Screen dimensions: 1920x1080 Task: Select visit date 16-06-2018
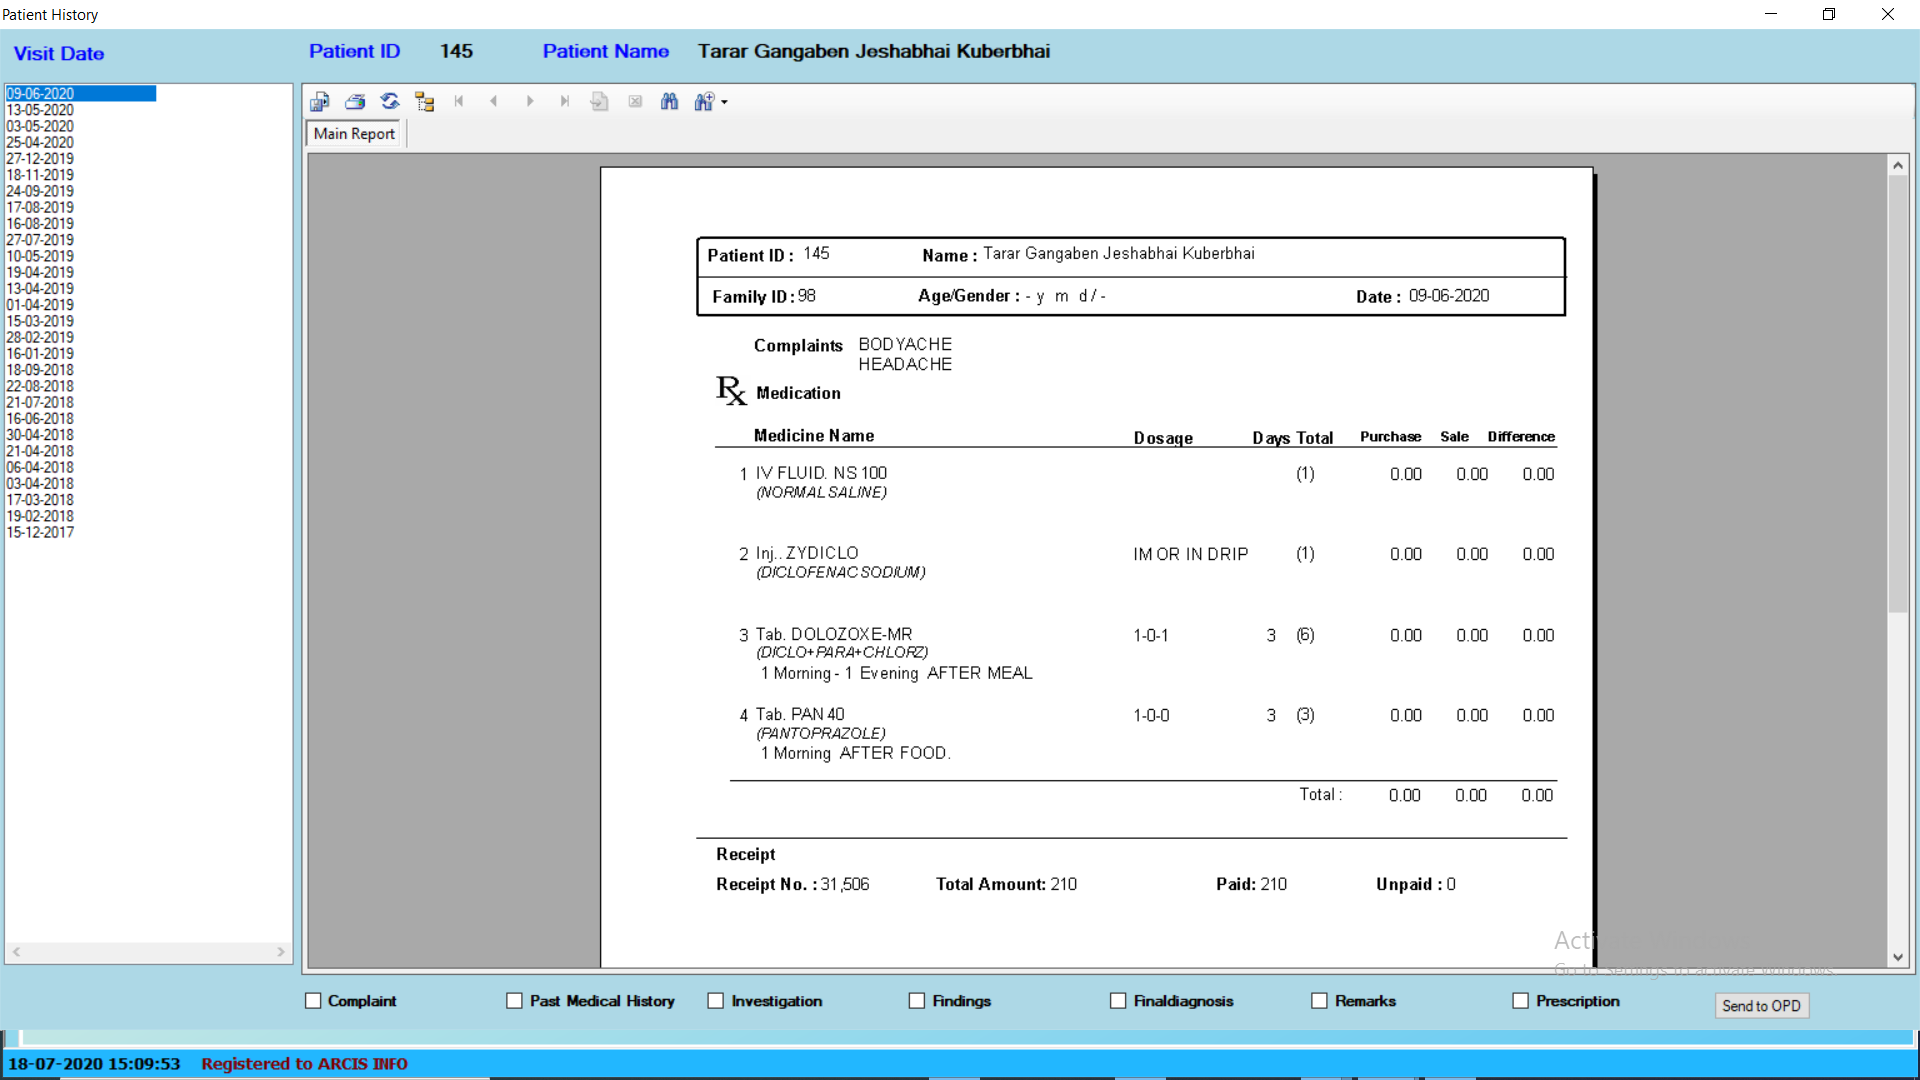click(41, 419)
